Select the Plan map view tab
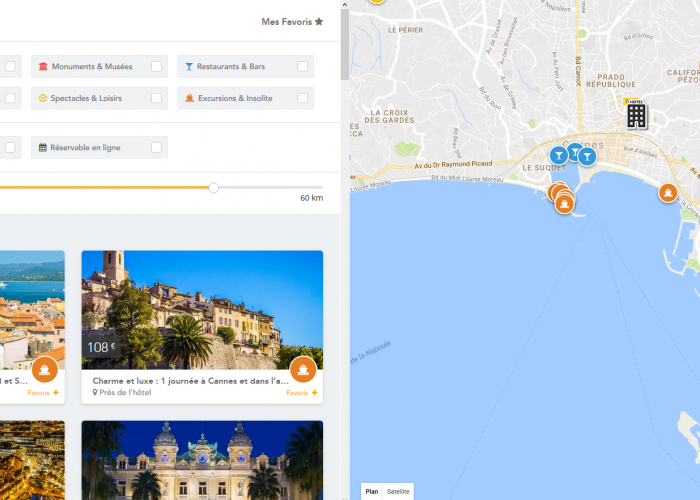The height and width of the screenshot is (500, 700). pyautogui.click(x=372, y=491)
